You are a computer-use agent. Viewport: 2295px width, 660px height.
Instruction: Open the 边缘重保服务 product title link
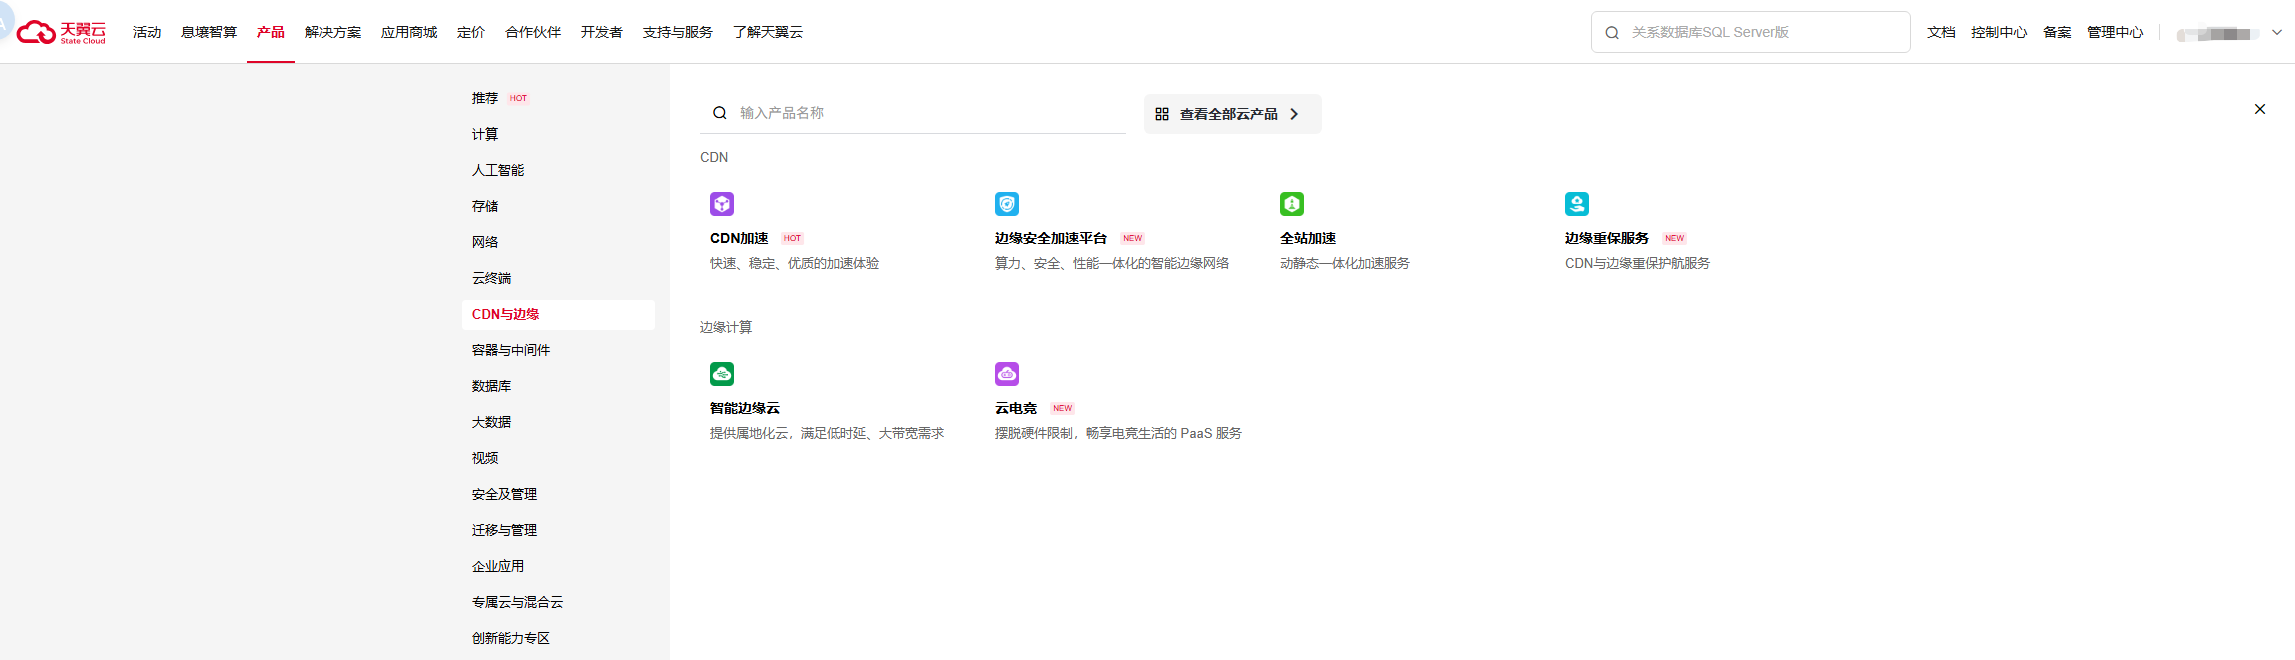(x=1607, y=238)
